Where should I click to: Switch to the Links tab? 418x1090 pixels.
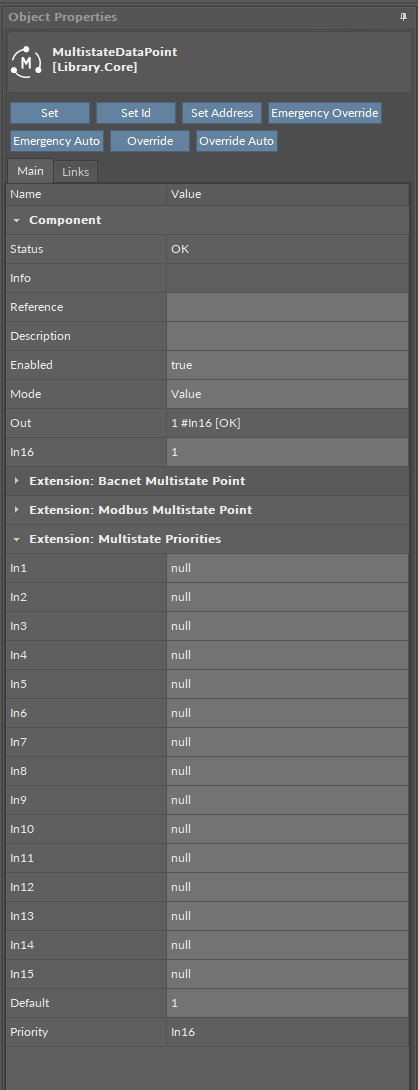point(76,172)
